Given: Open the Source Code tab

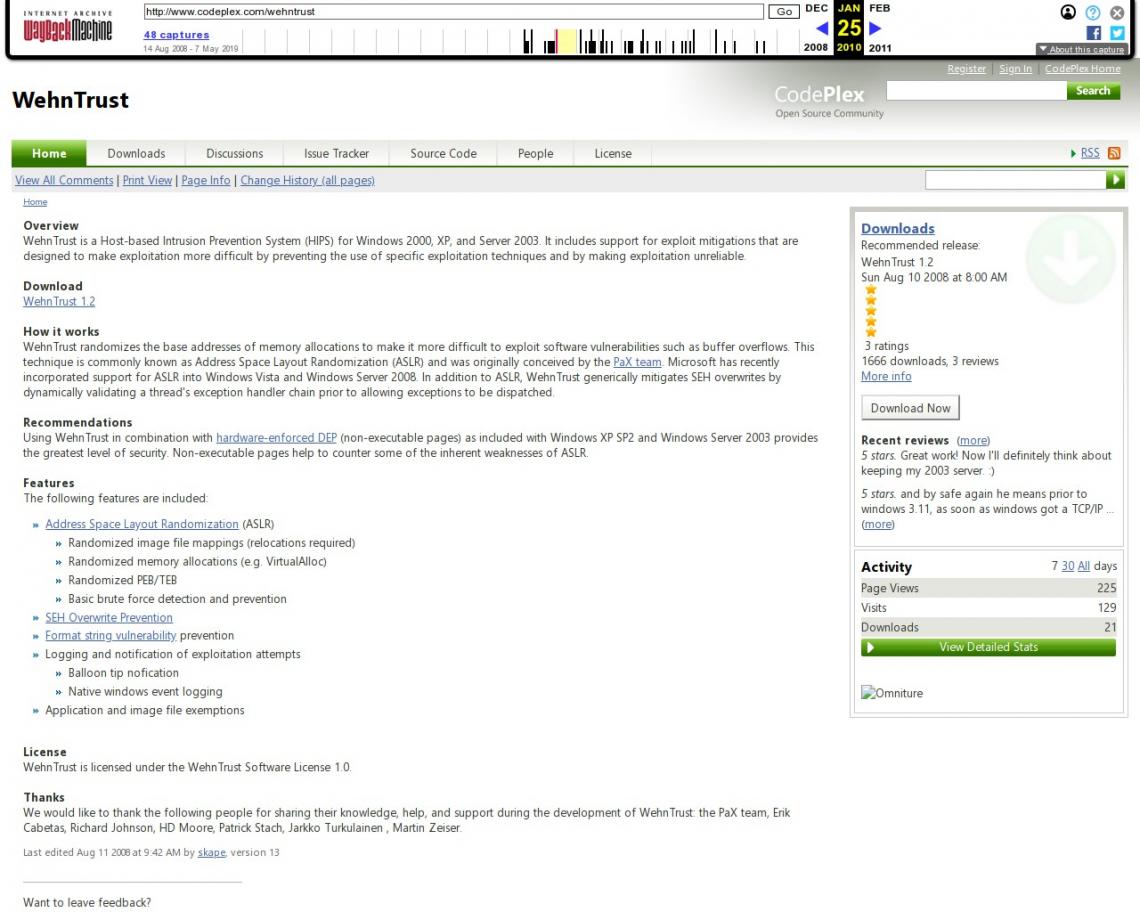Looking at the screenshot, I should 443,153.
